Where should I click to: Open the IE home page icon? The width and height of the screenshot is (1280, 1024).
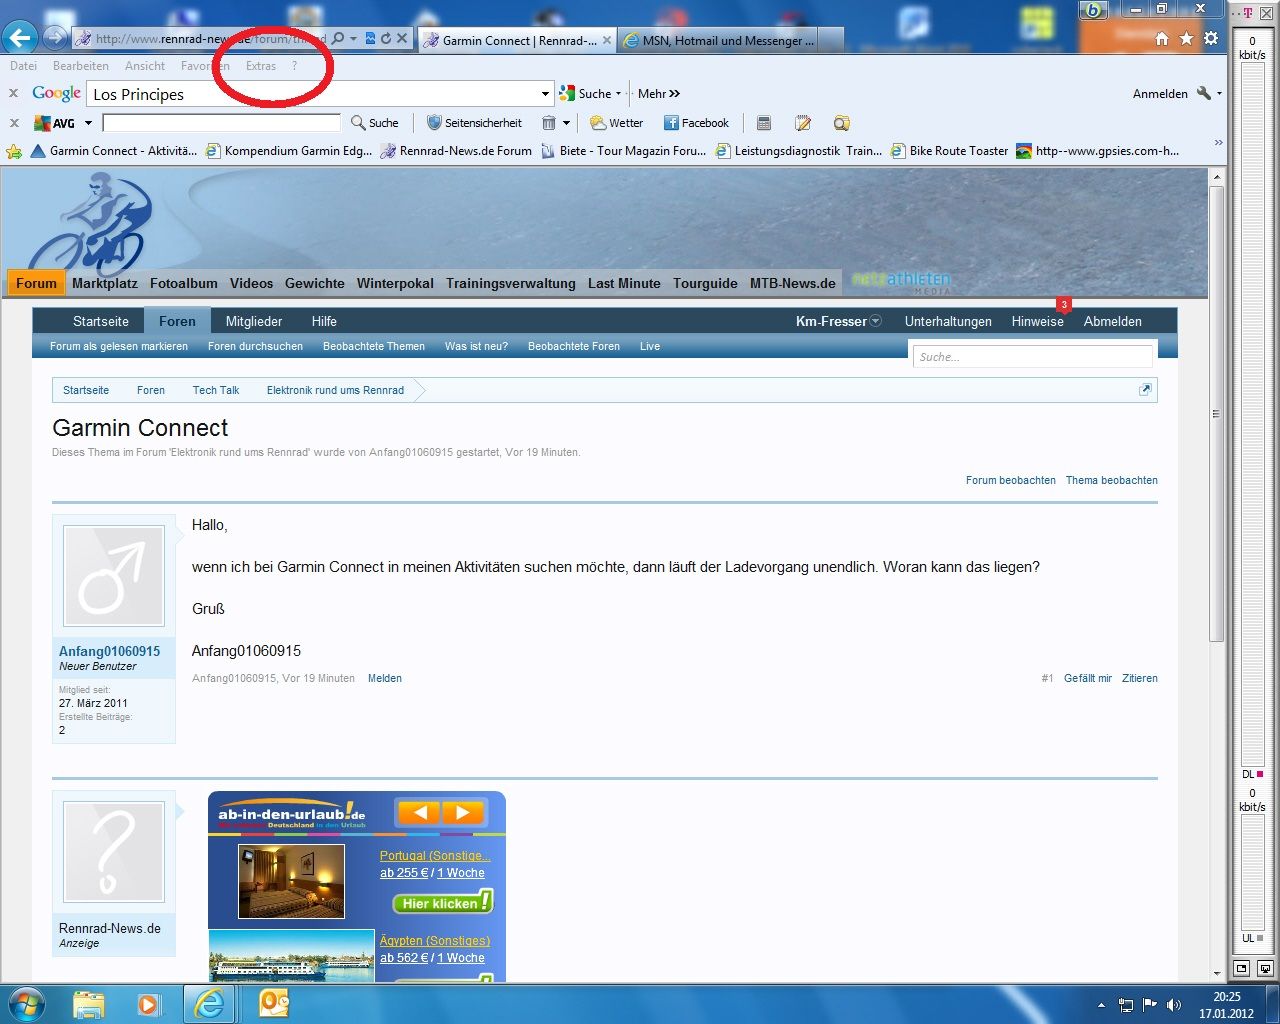(x=1161, y=39)
